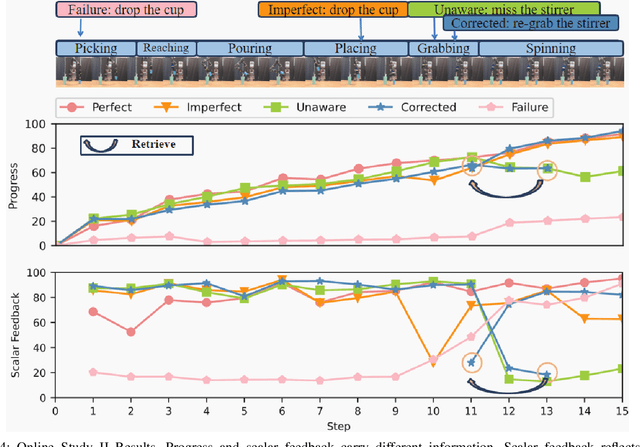Click the curved retrieve arrow in Scalar Feedback plot

[x=508, y=386]
